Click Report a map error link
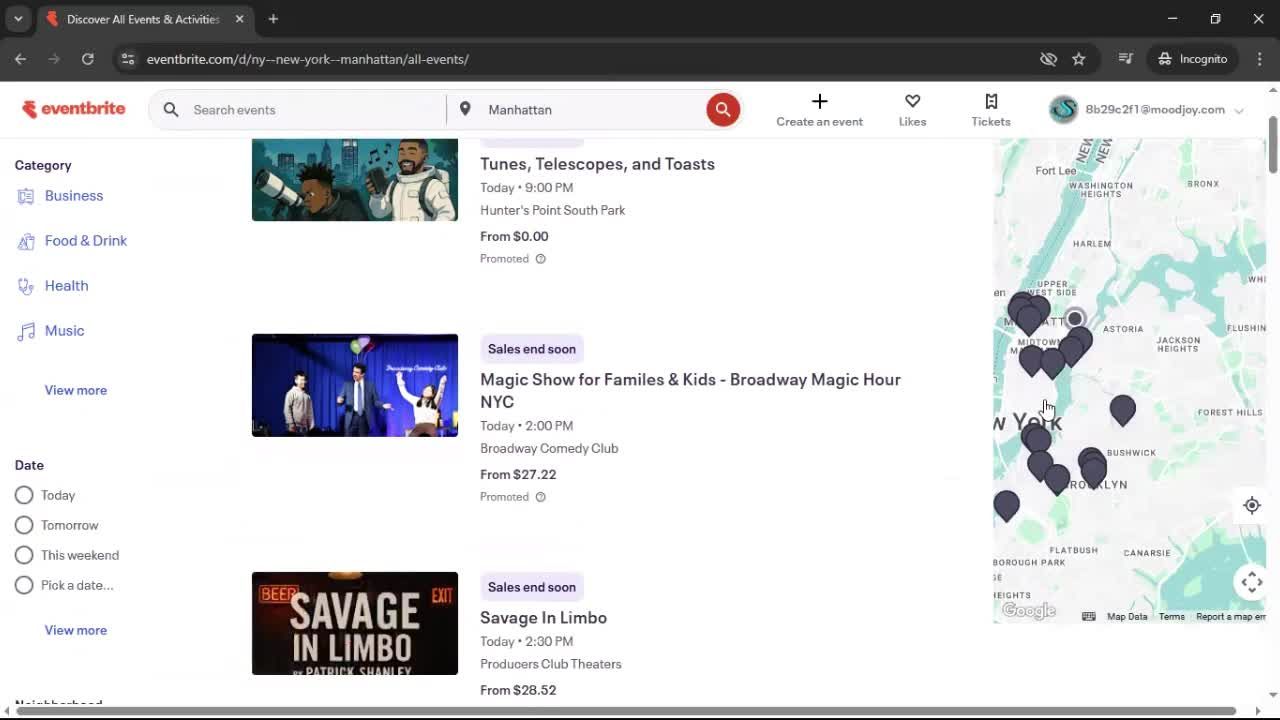The height and width of the screenshot is (720, 1280). pos(1230,617)
